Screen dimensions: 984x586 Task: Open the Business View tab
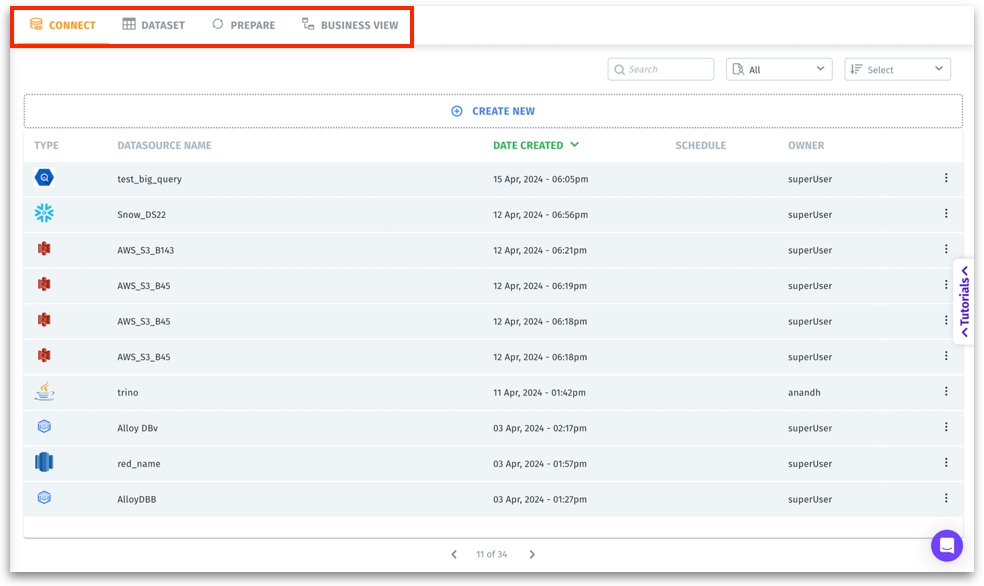pyautogui.click(x=350, y=25)
